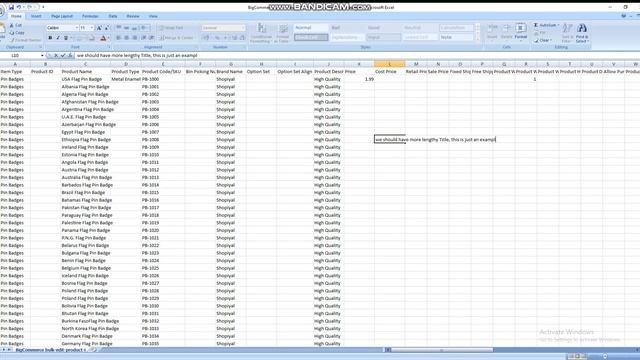Click cell with price 3.99
This screenshot has height=360, width=640.
point(359,79)
